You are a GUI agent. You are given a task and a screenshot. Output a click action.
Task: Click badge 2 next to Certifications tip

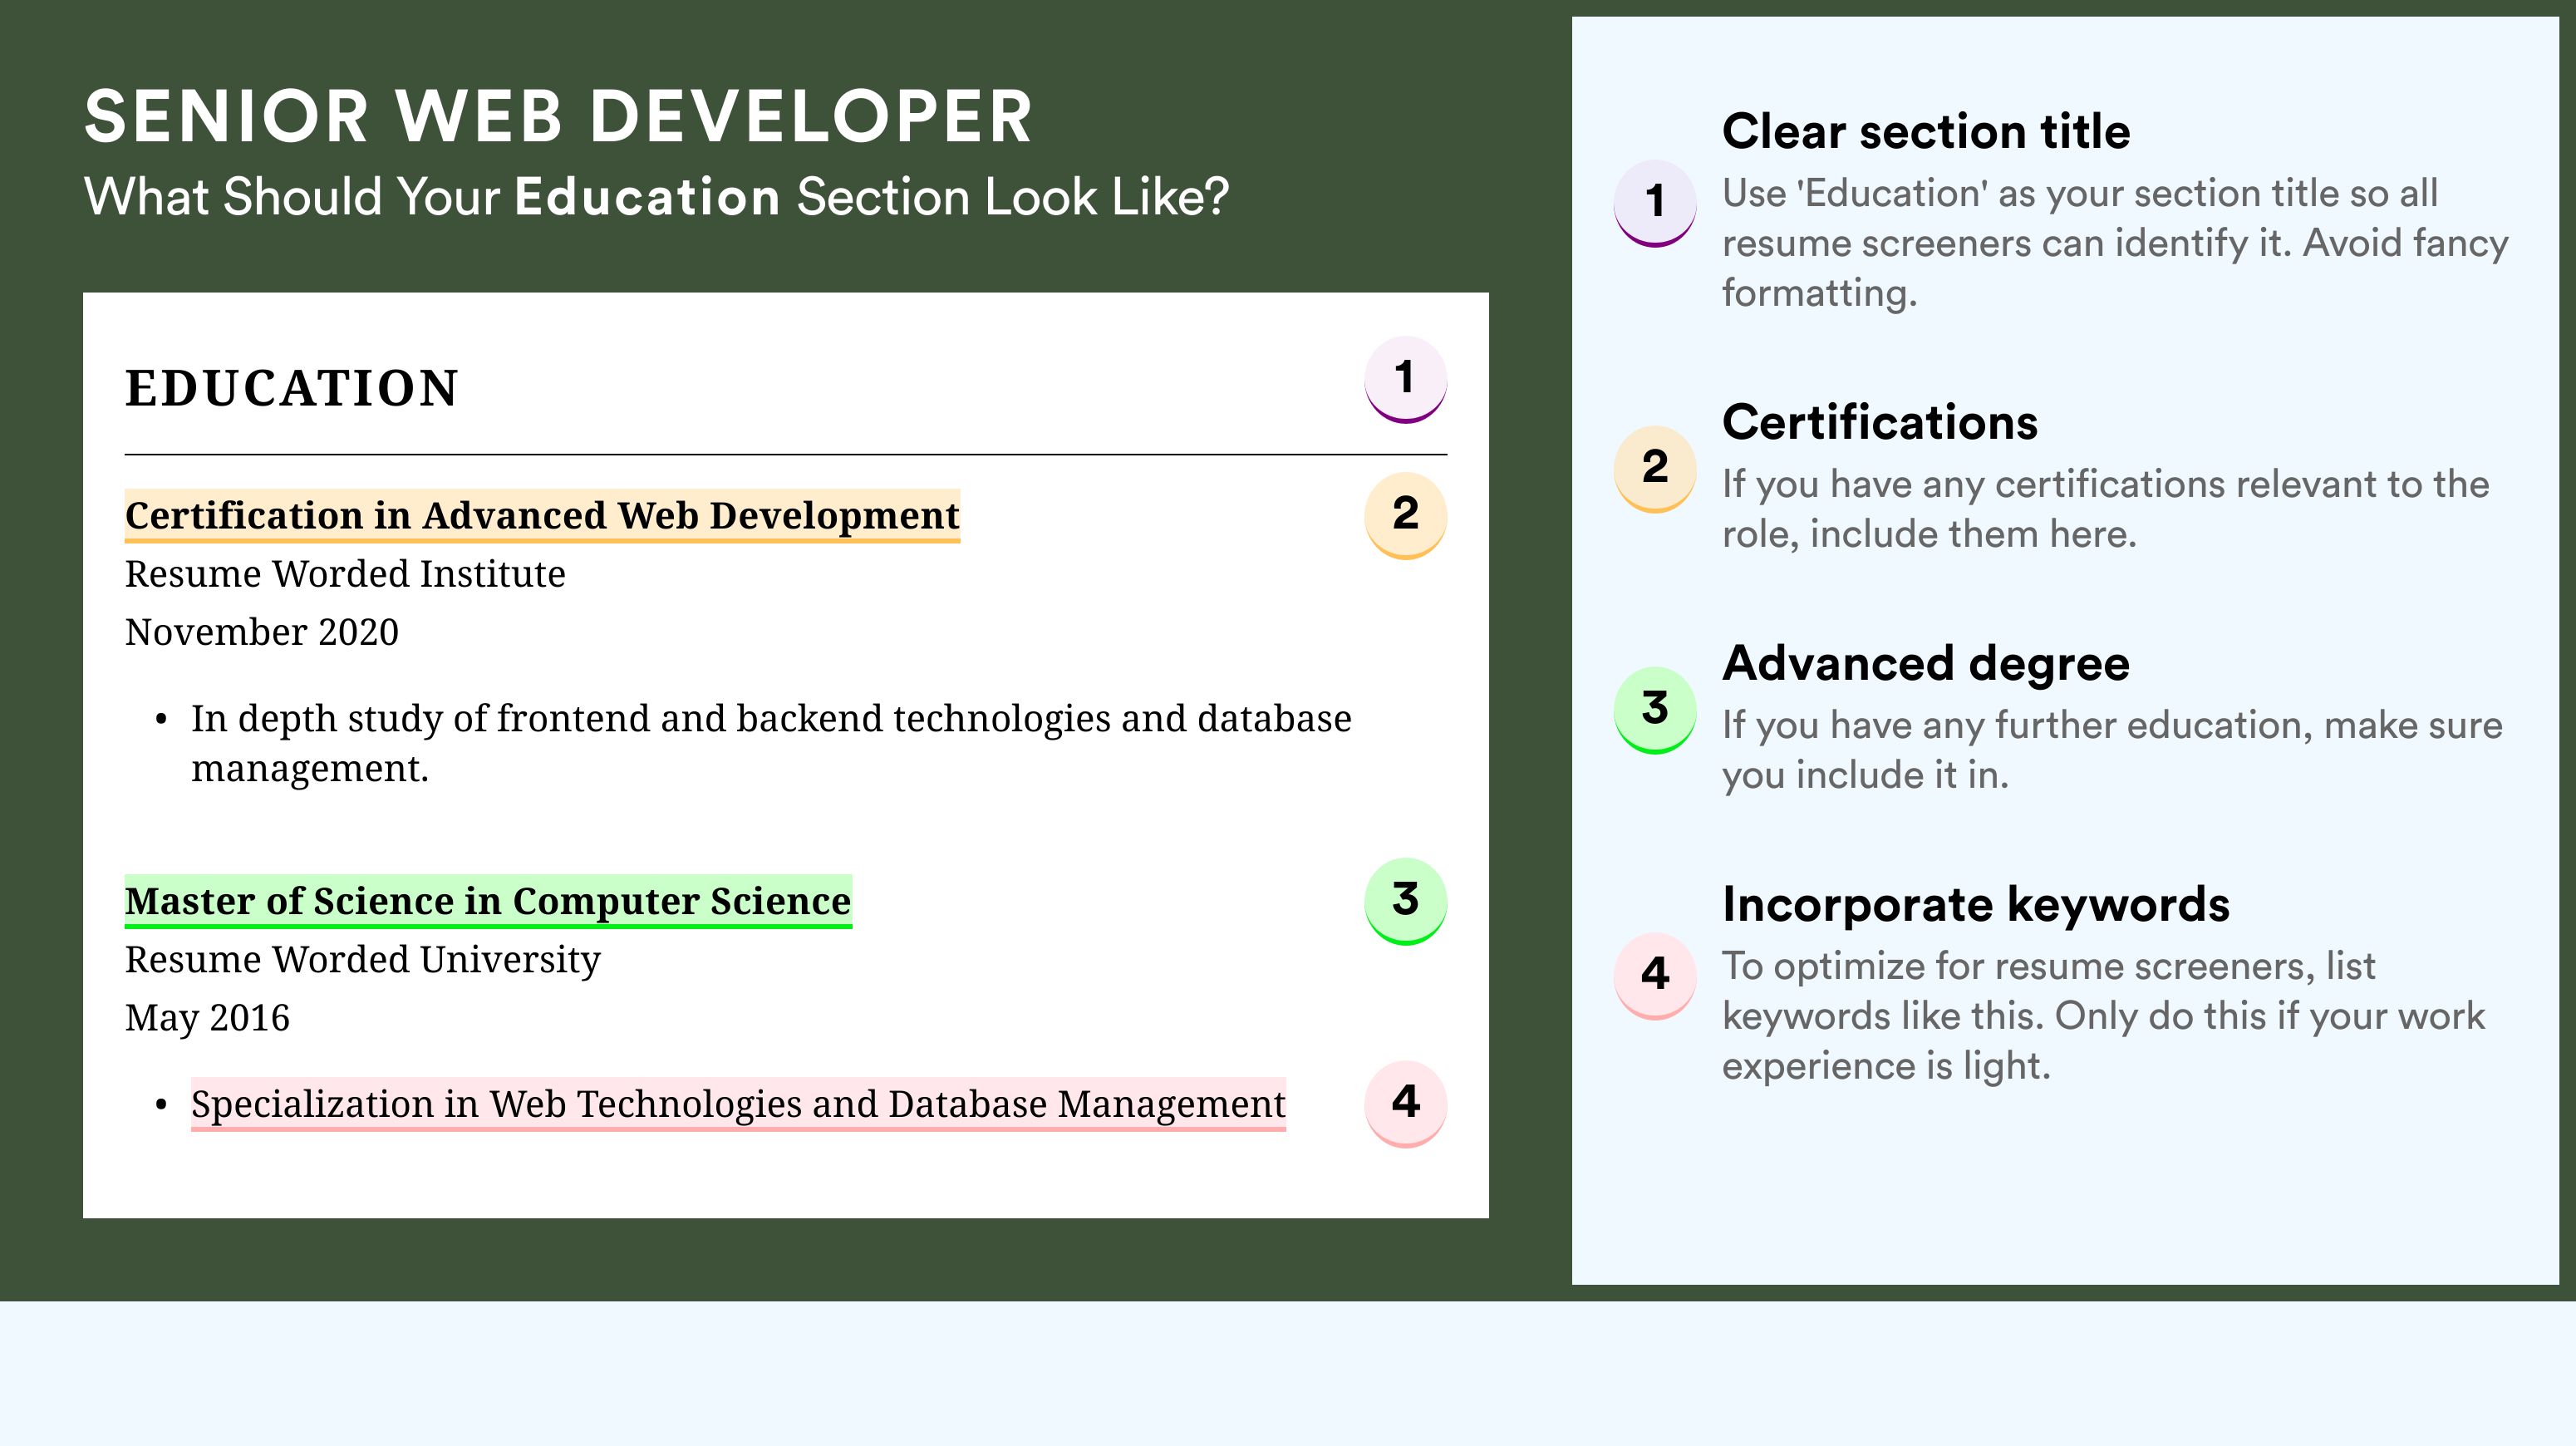coord(1654,469)
